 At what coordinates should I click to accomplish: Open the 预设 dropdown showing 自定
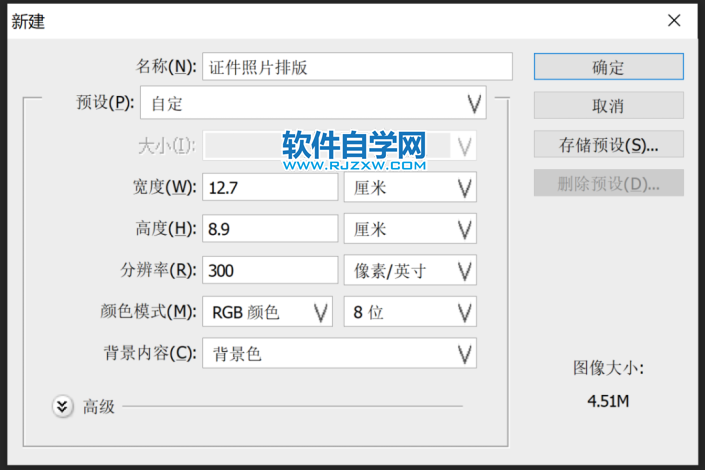pos(313,102)
